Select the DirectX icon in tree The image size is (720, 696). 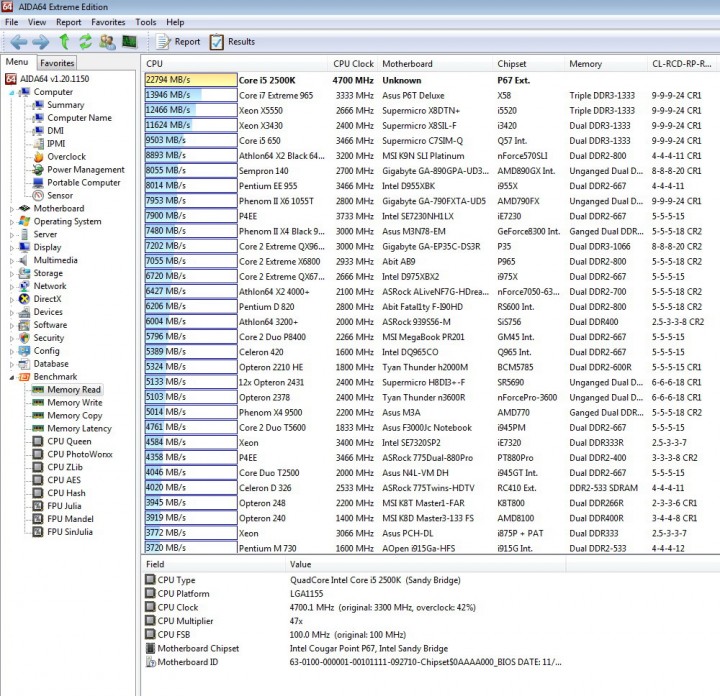point(24,299)
